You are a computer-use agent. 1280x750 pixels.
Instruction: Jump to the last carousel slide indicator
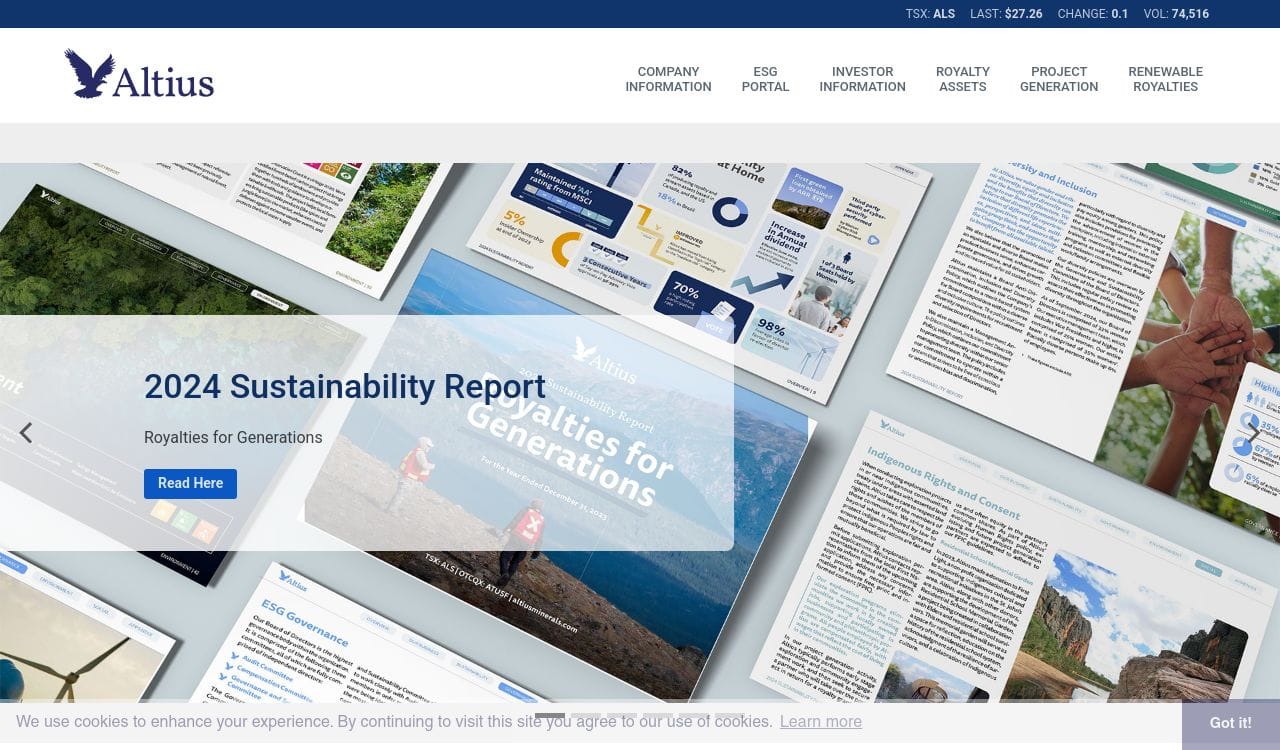[x=729, y=716]
